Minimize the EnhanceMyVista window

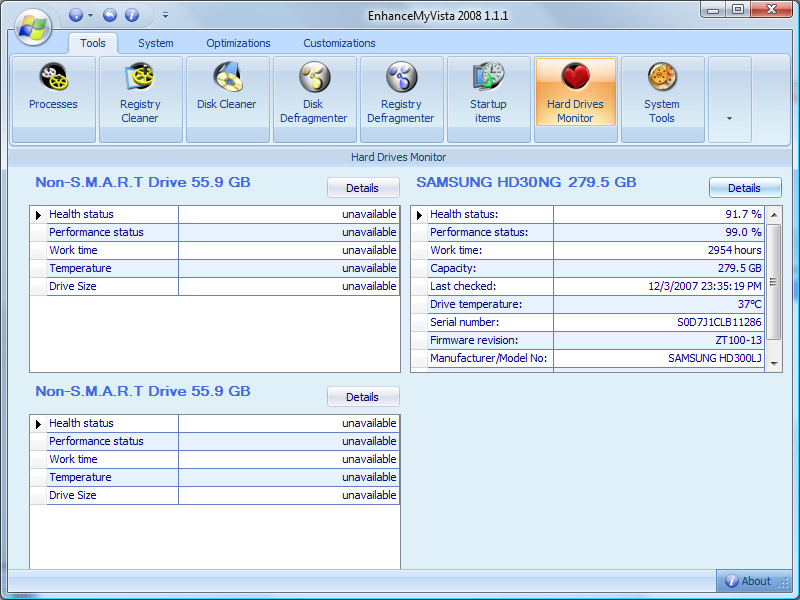[713, 10]
